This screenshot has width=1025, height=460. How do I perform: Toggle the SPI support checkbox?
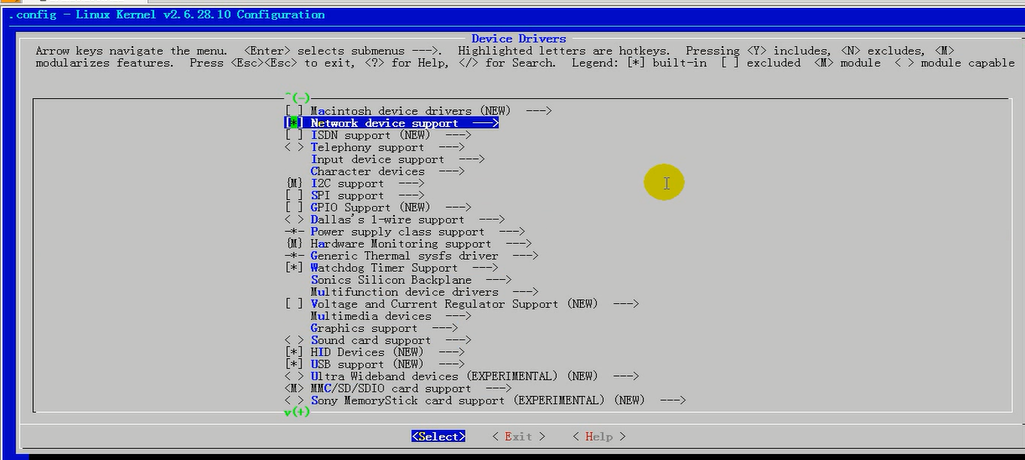tap(294, 195)
